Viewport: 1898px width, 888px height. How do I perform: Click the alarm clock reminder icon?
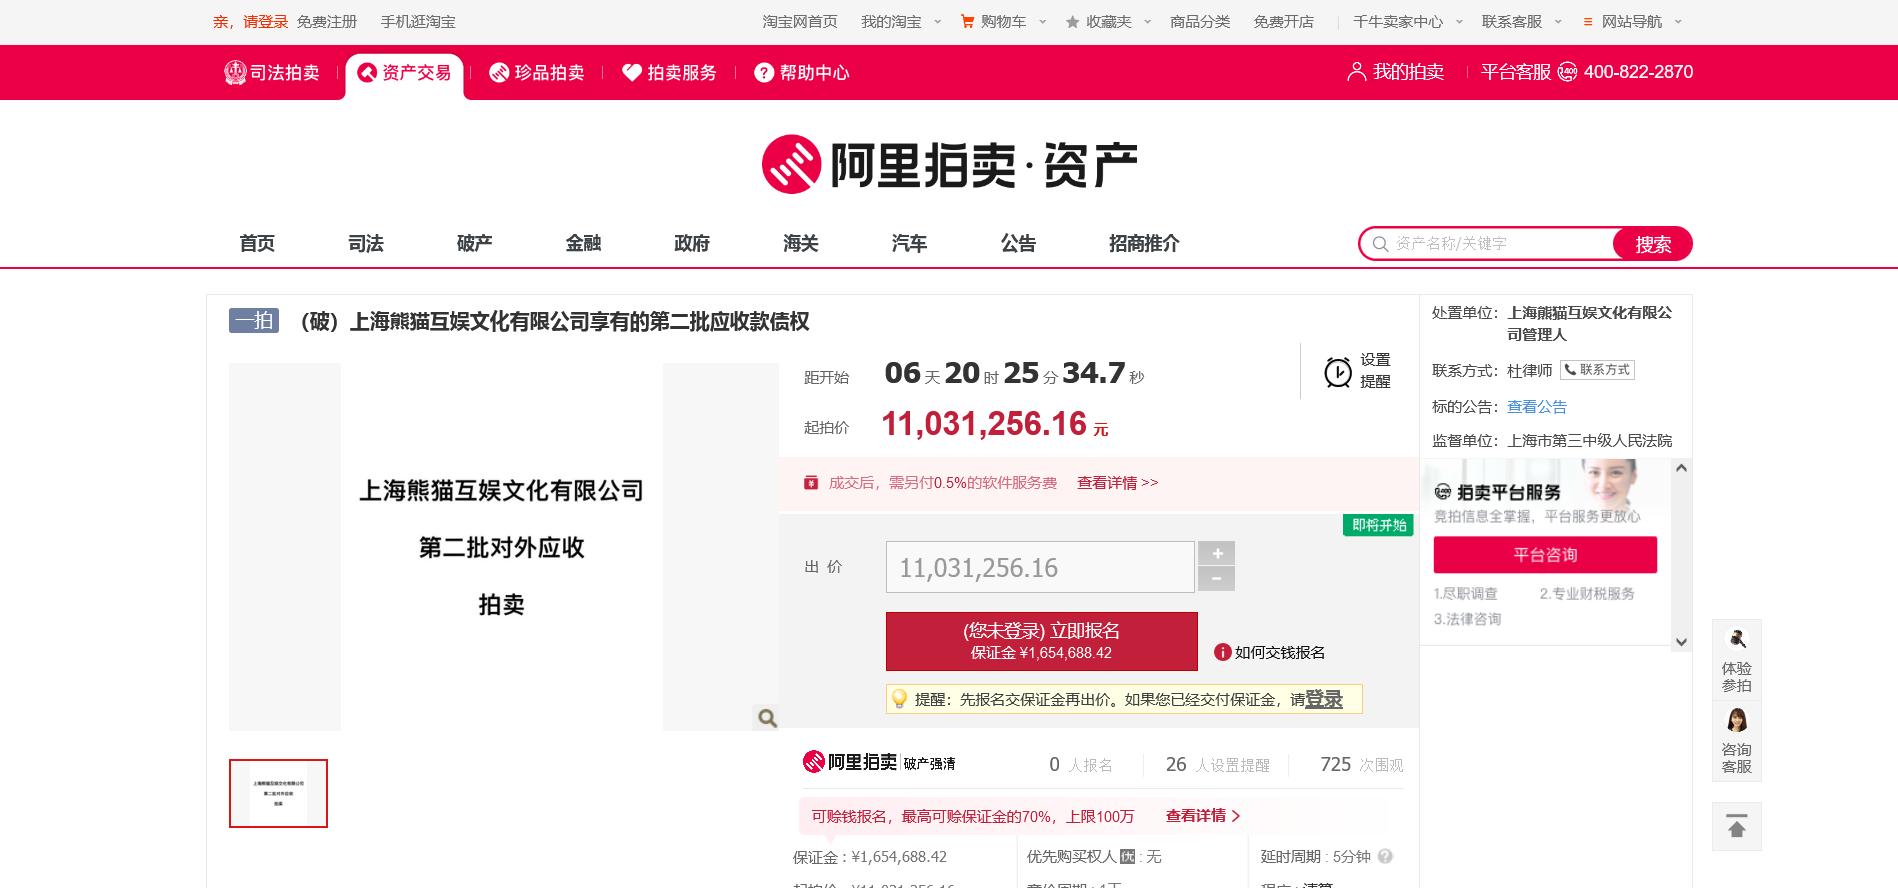[1338, 371]
